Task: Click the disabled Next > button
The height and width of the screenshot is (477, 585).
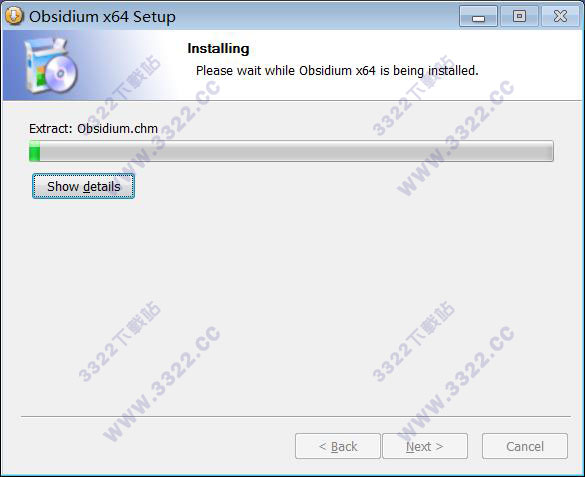Action: (x=425, y=446)
